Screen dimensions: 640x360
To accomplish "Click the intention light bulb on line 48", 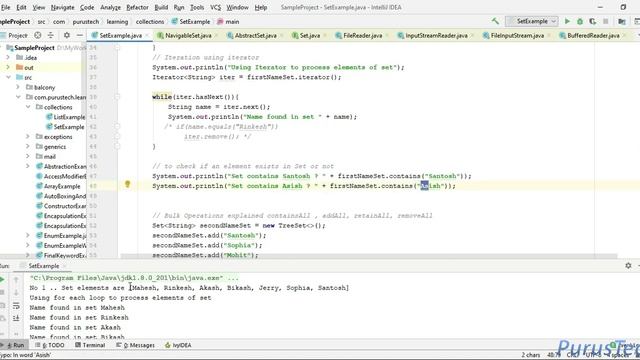I will (x=127, y=184).
